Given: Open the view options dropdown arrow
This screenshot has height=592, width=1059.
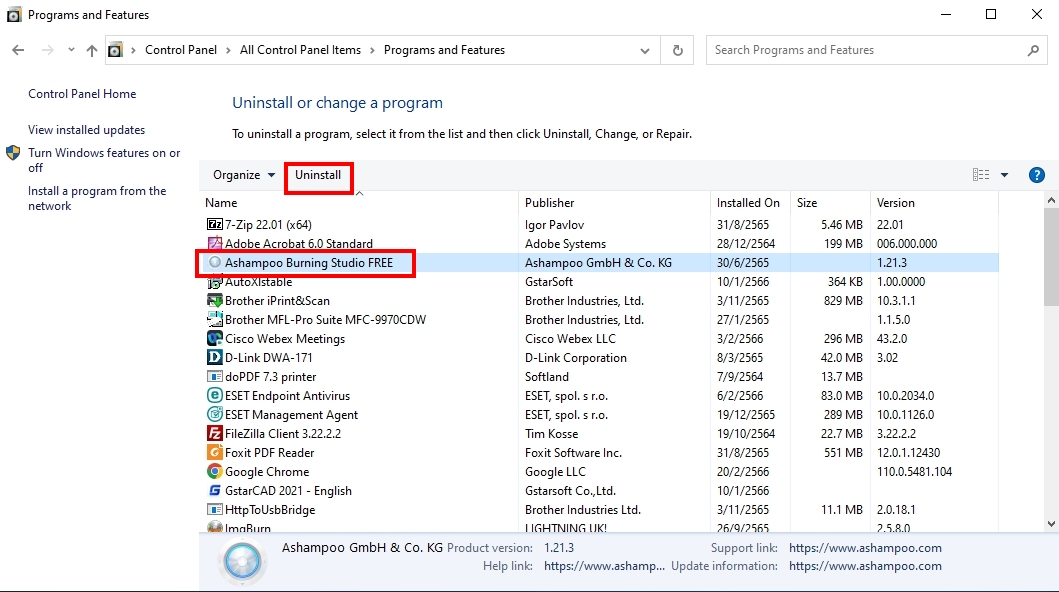Looking at the screenshot, I should [1004, 175].
